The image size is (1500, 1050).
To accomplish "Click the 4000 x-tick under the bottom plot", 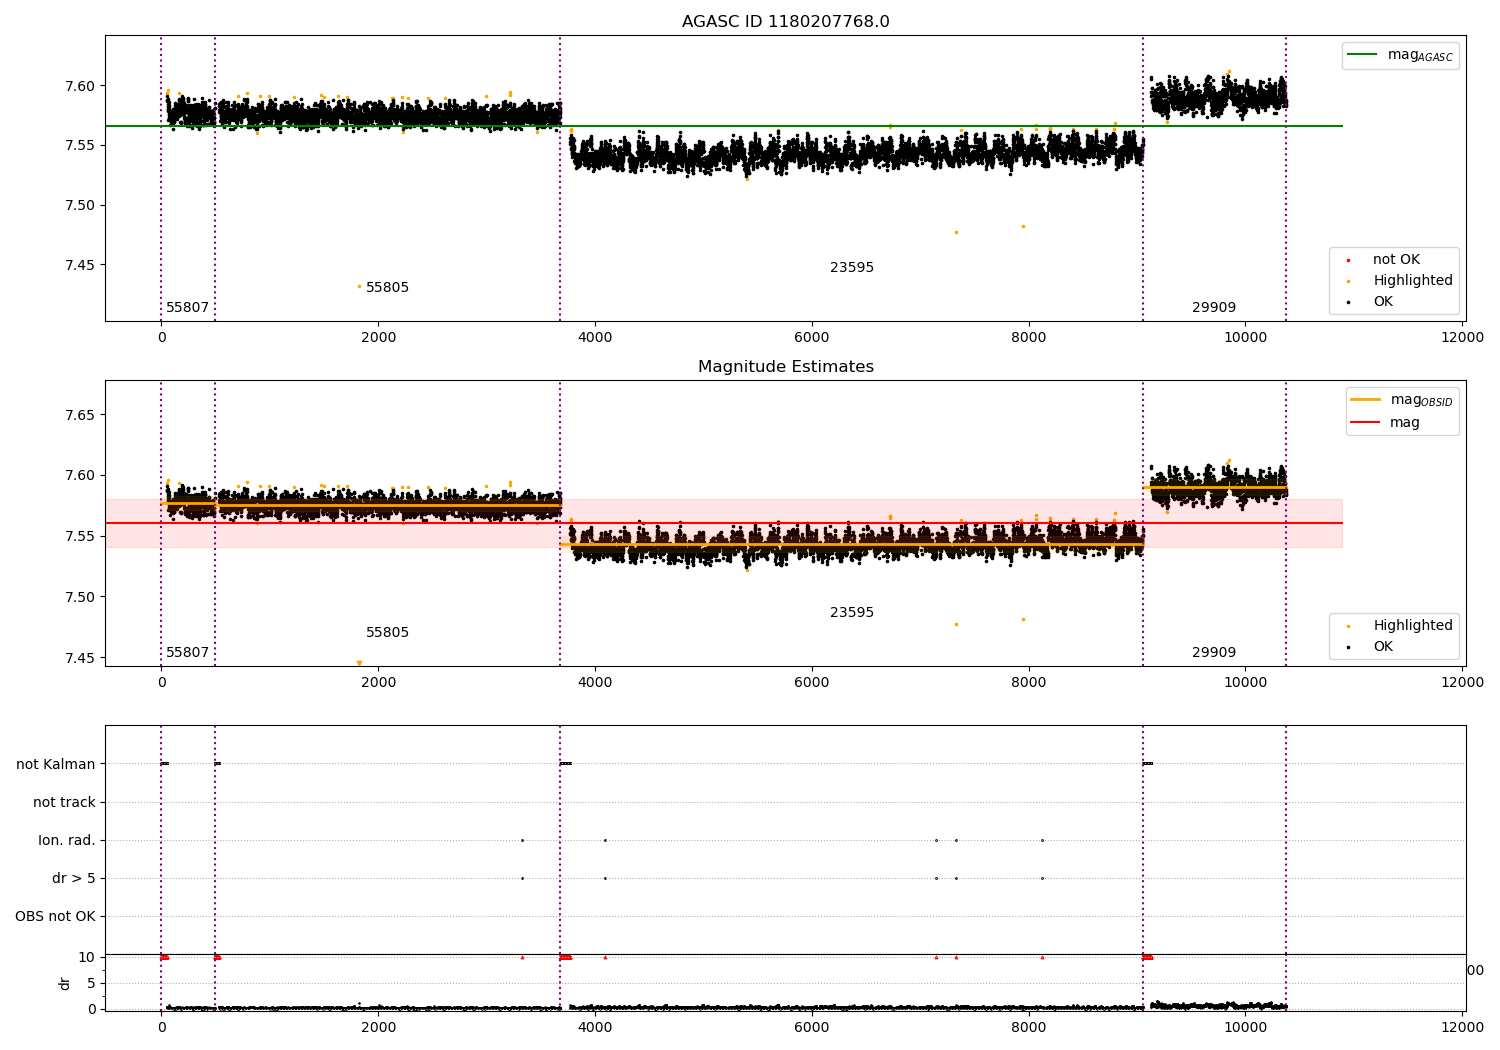I will [x=595, y=1027].
